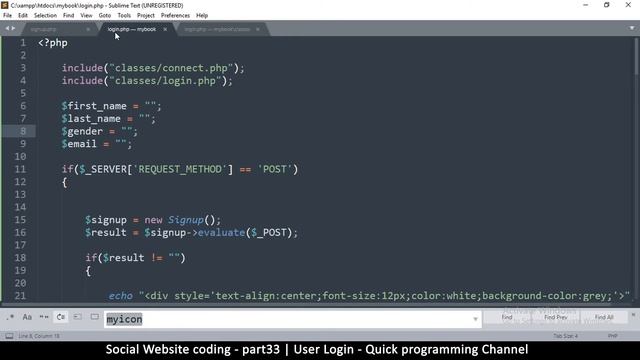Click the Find Prev button
This screenshot has width=640, height=360.
tap(556, 317)
